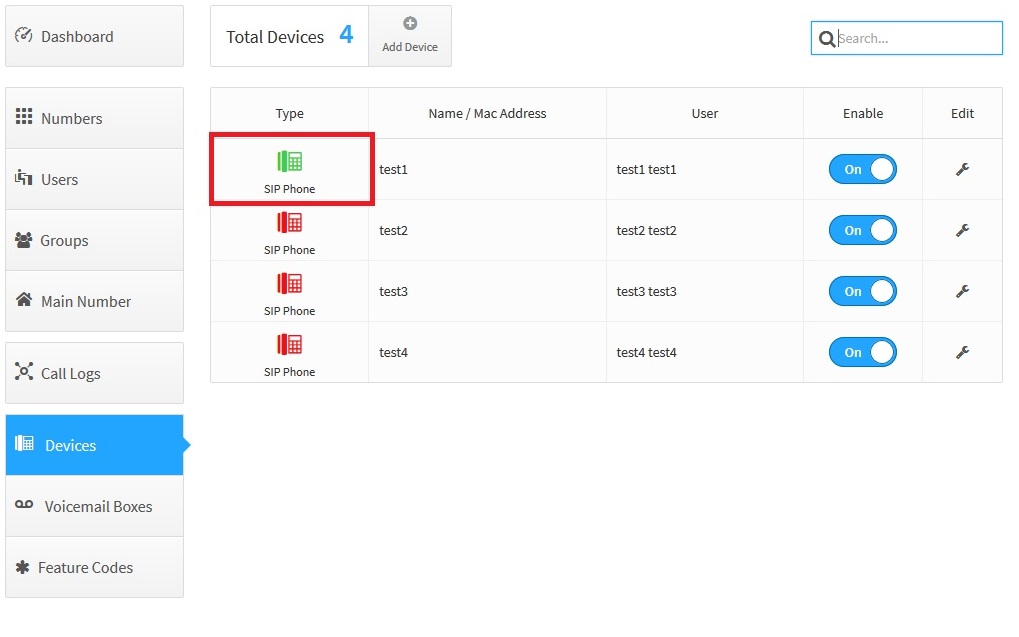This screenshot has height=637, width=1019.
Task: Go to the Dashboard page
Action: pyautogui.click(x=94, y=37)
